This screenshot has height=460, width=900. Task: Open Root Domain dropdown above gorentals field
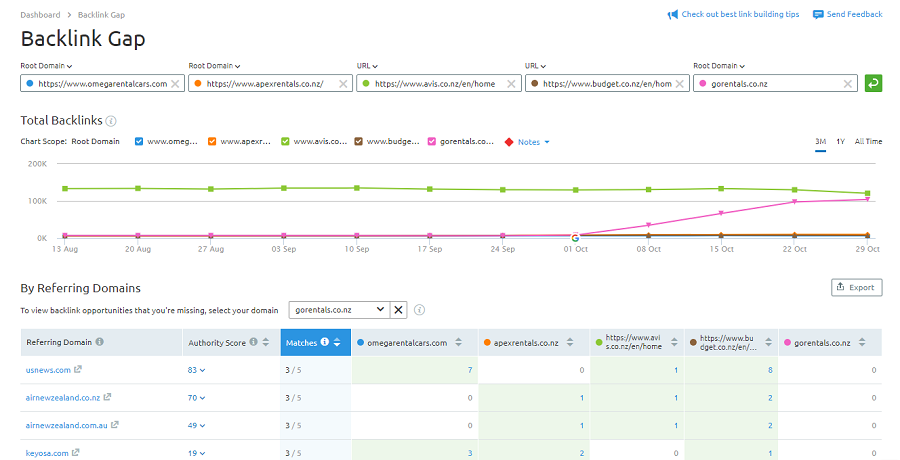tap(719, 66)
